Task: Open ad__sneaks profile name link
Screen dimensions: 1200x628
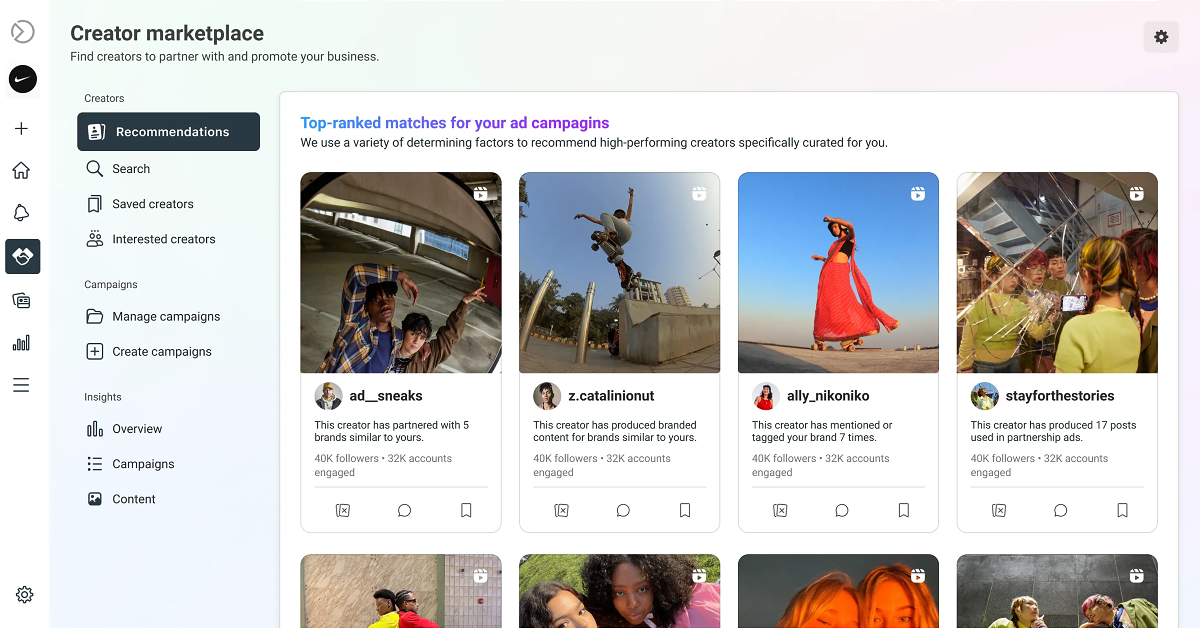Action: point(386,396)
